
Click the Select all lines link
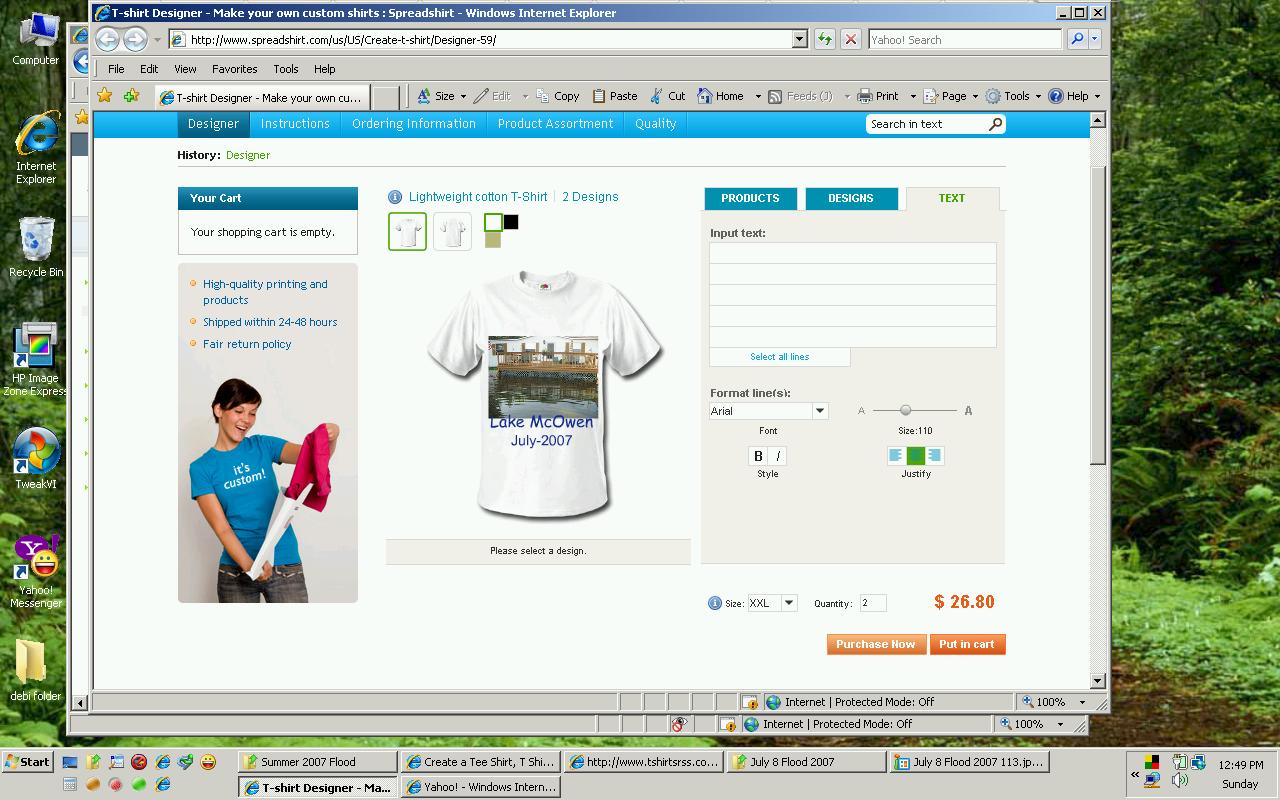[780, 357]
